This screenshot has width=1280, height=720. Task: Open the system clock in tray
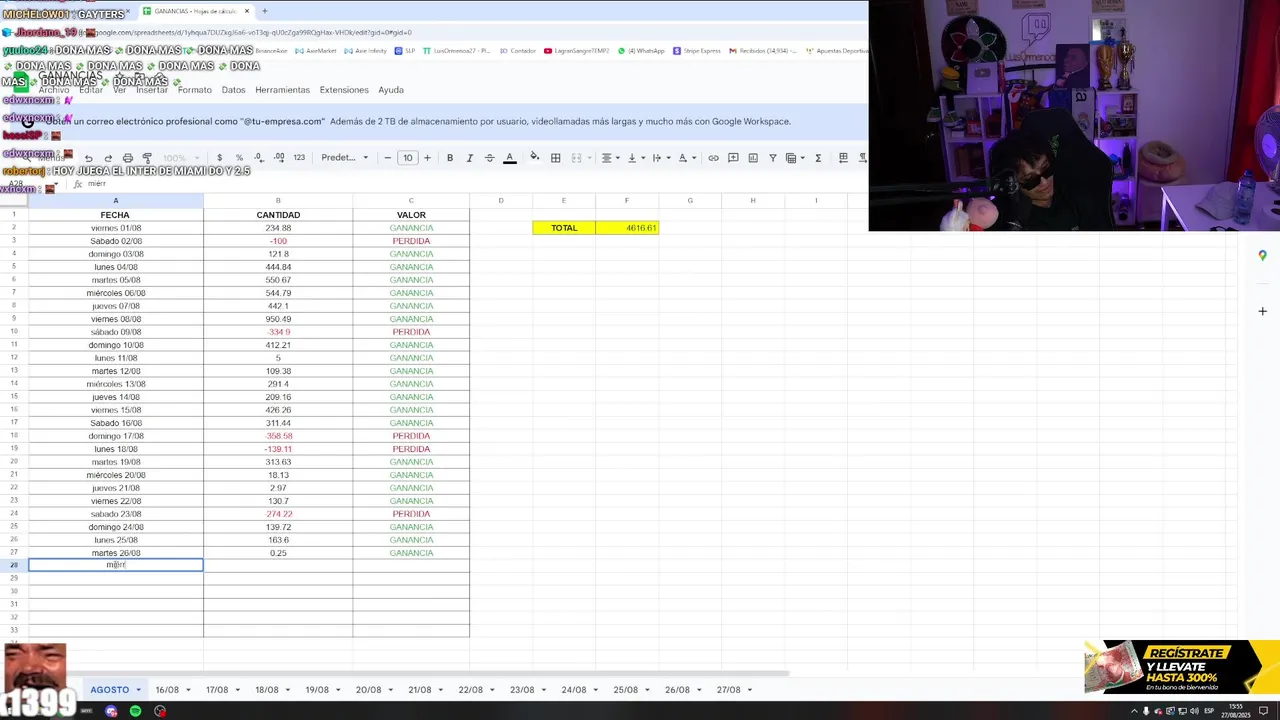point(1237,711)
